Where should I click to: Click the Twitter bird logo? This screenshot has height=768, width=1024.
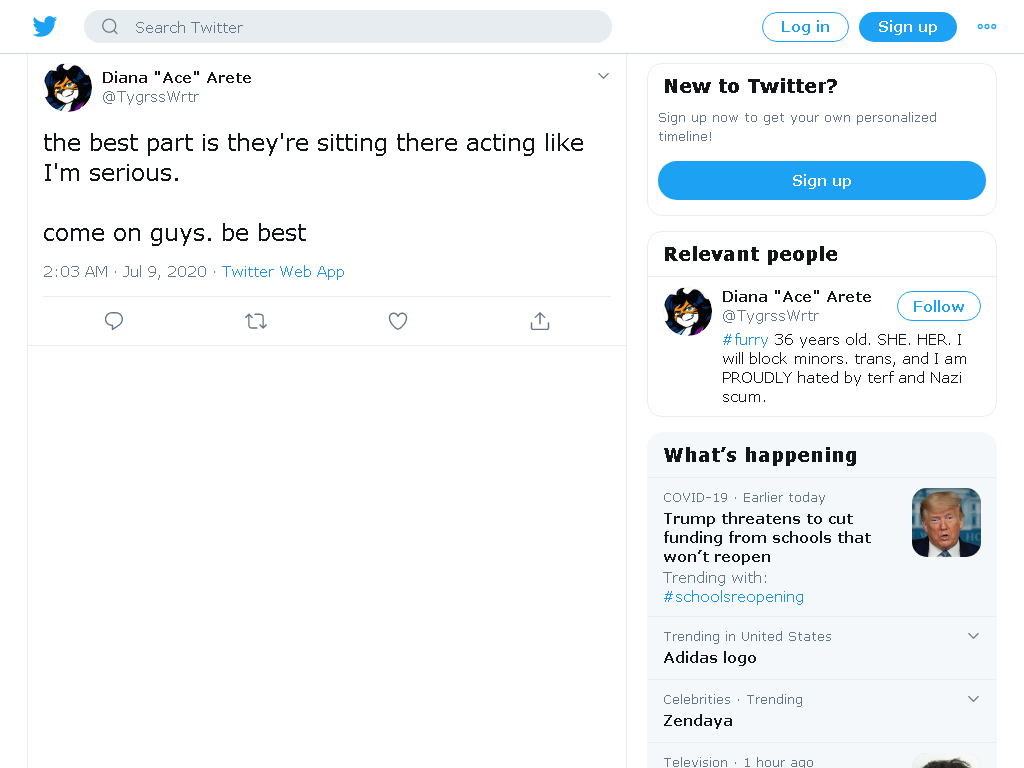[x=44, y=27]
